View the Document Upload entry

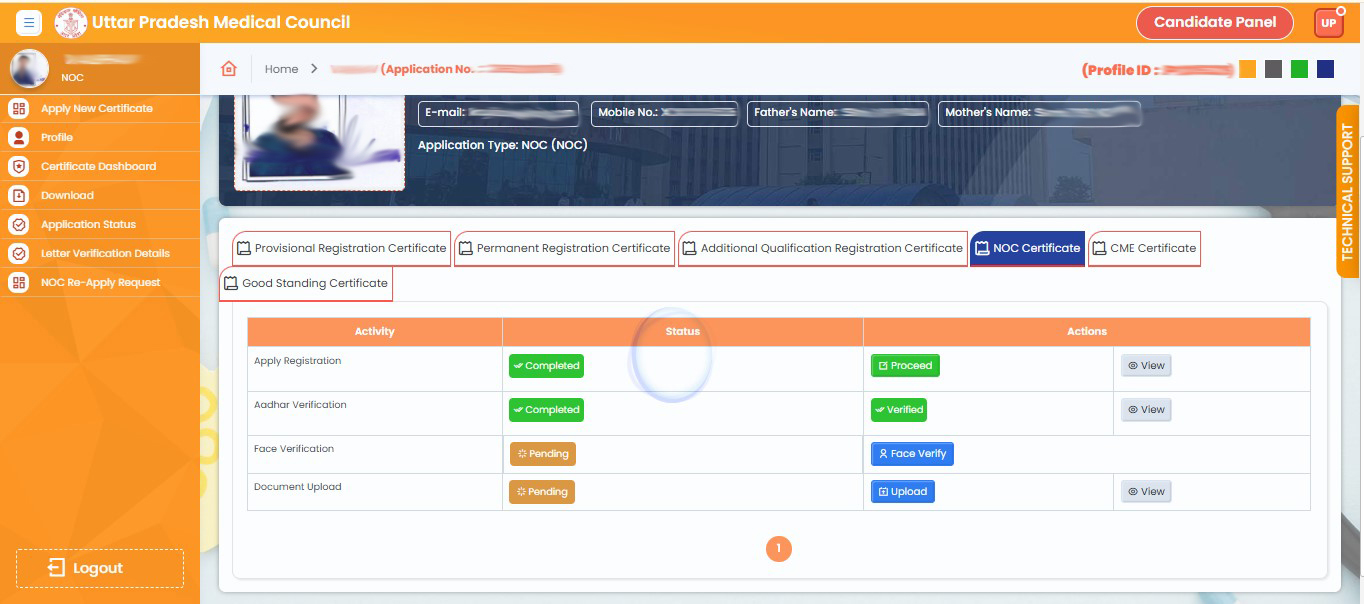coord(1145,492)
